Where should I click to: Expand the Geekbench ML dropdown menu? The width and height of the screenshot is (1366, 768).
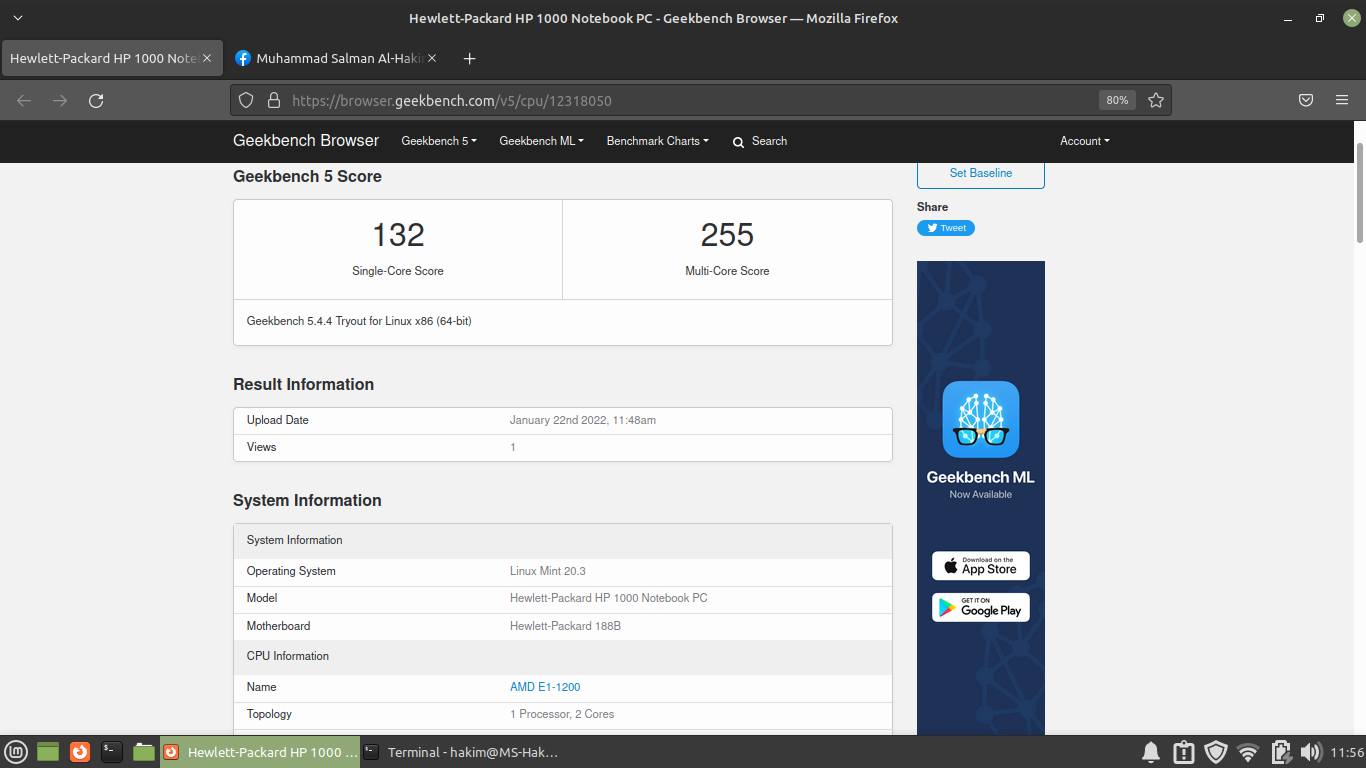pos(541,141)
